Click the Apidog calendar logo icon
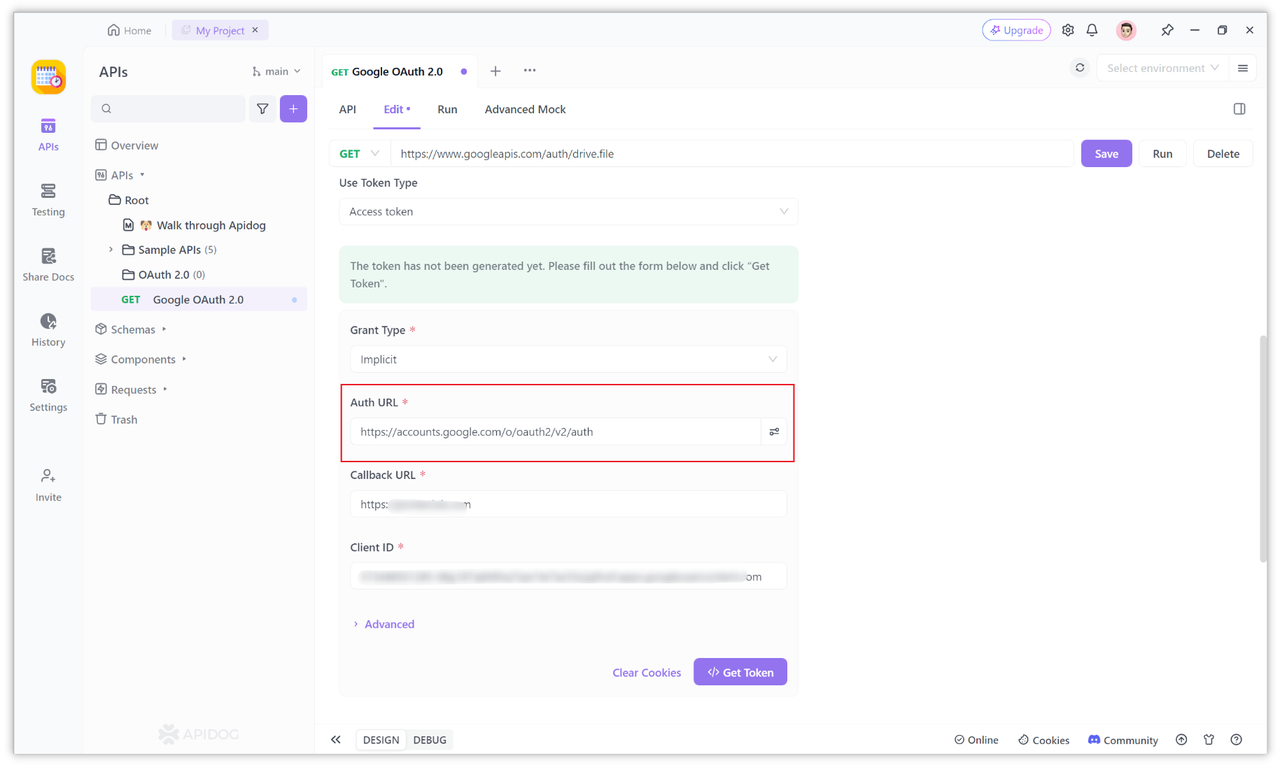The width and height of the screenshot is (1280, 765). (48, 77)
